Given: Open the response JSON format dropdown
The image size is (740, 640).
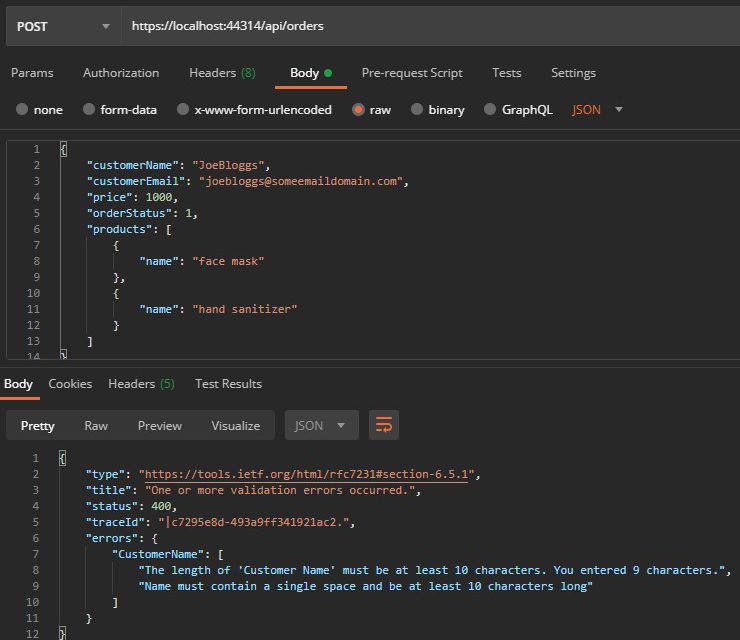Looking at the screenshot, I should [x=321, y=425].
